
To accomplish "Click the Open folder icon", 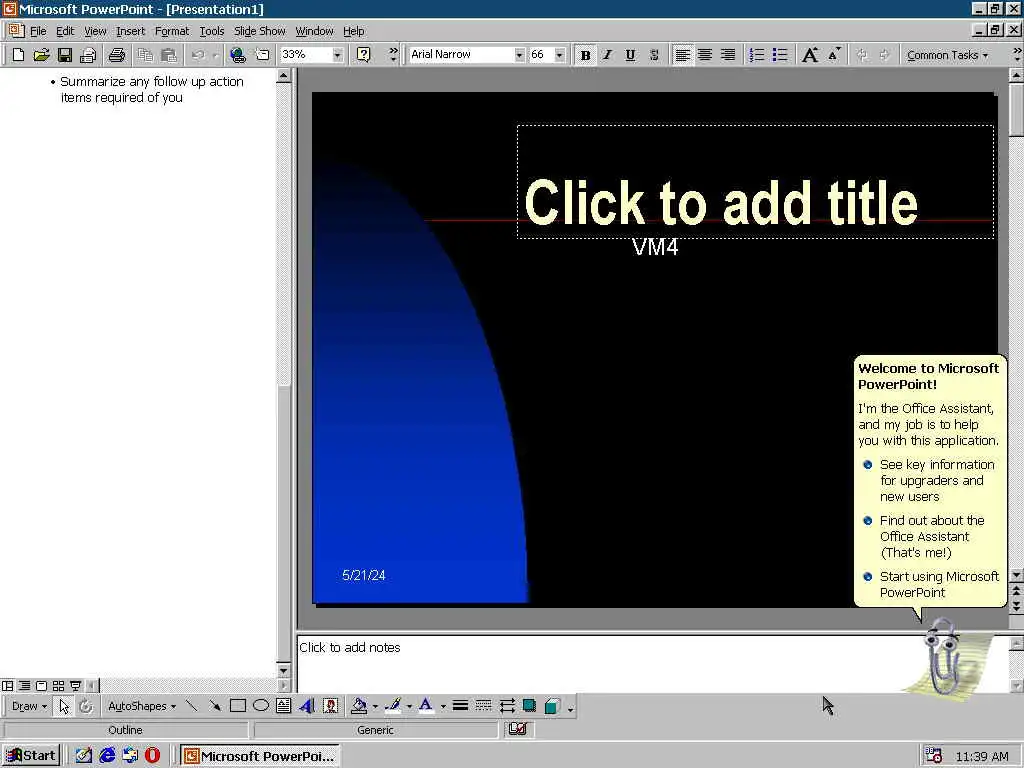I will coord(41,56).
